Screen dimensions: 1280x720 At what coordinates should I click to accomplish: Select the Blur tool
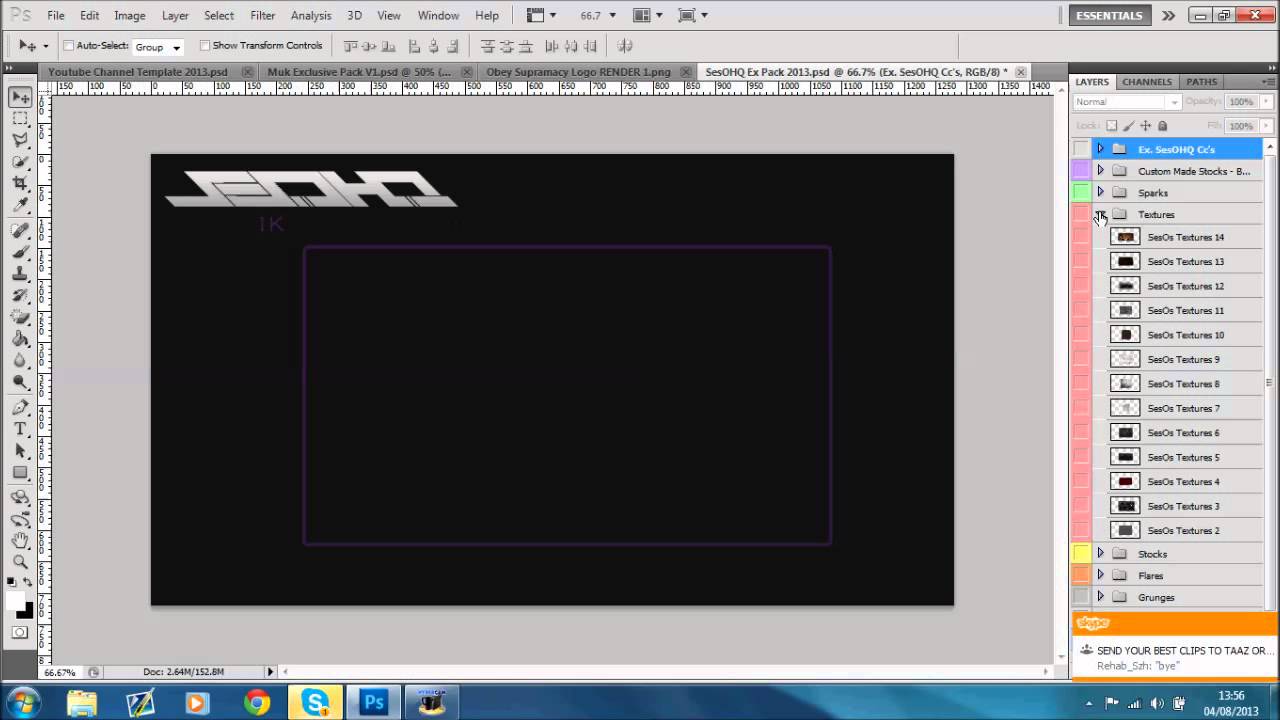point(20,361)
